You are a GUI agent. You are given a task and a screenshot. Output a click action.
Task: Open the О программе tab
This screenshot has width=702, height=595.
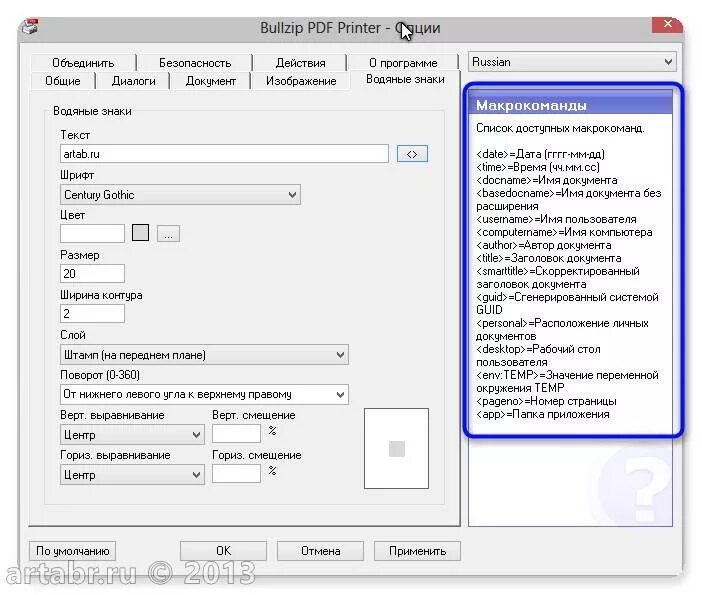tap(403, 63)
